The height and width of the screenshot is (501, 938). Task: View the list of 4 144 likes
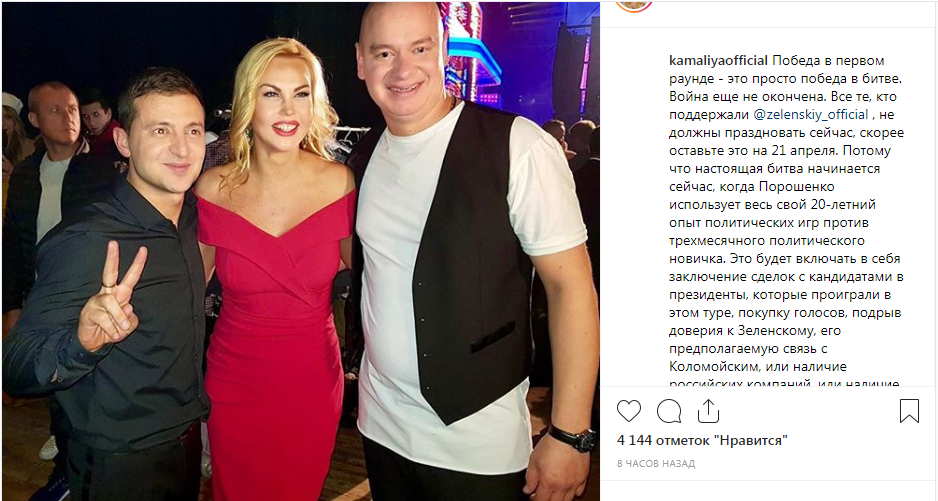tap(702, 441)
